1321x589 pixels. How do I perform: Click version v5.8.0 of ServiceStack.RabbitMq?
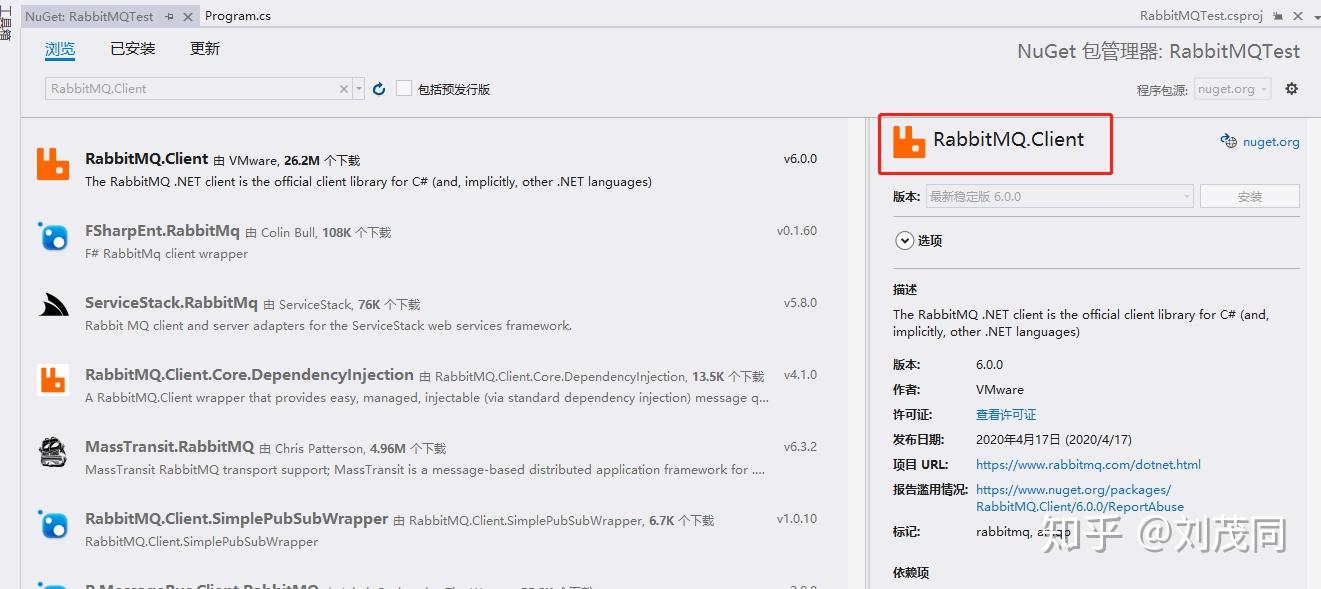(800, 303)
